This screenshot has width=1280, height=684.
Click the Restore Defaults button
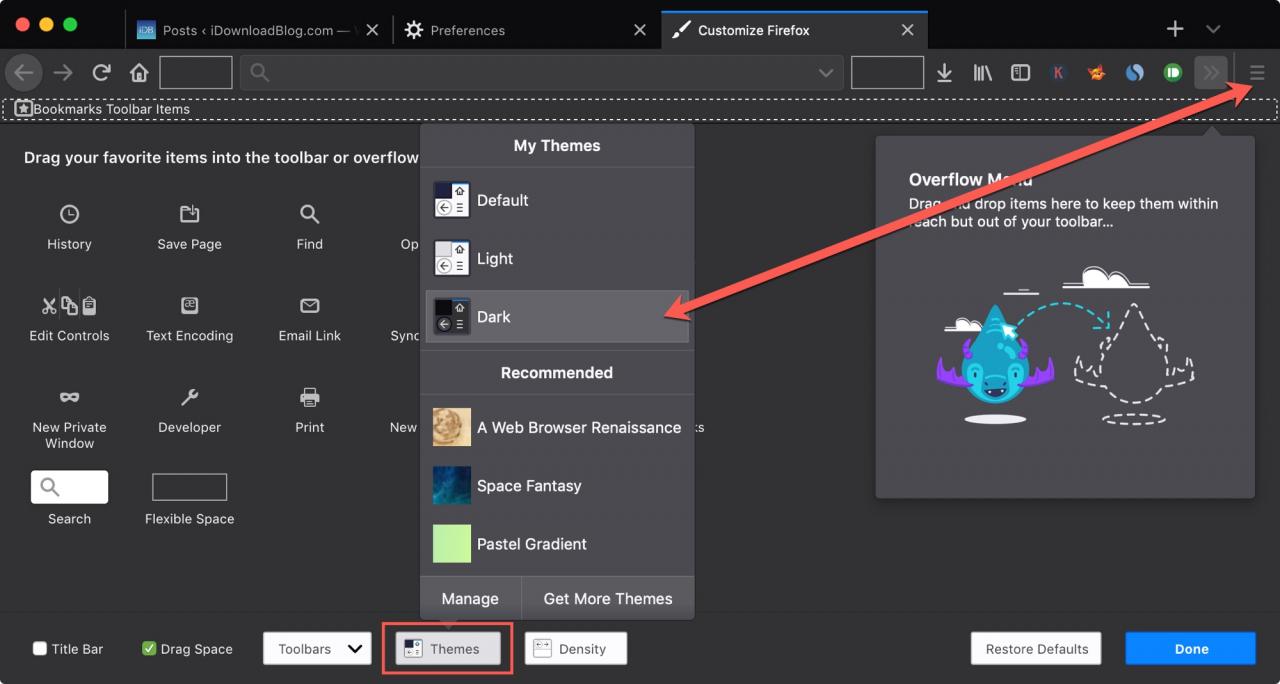click(x=1036, y=648)
